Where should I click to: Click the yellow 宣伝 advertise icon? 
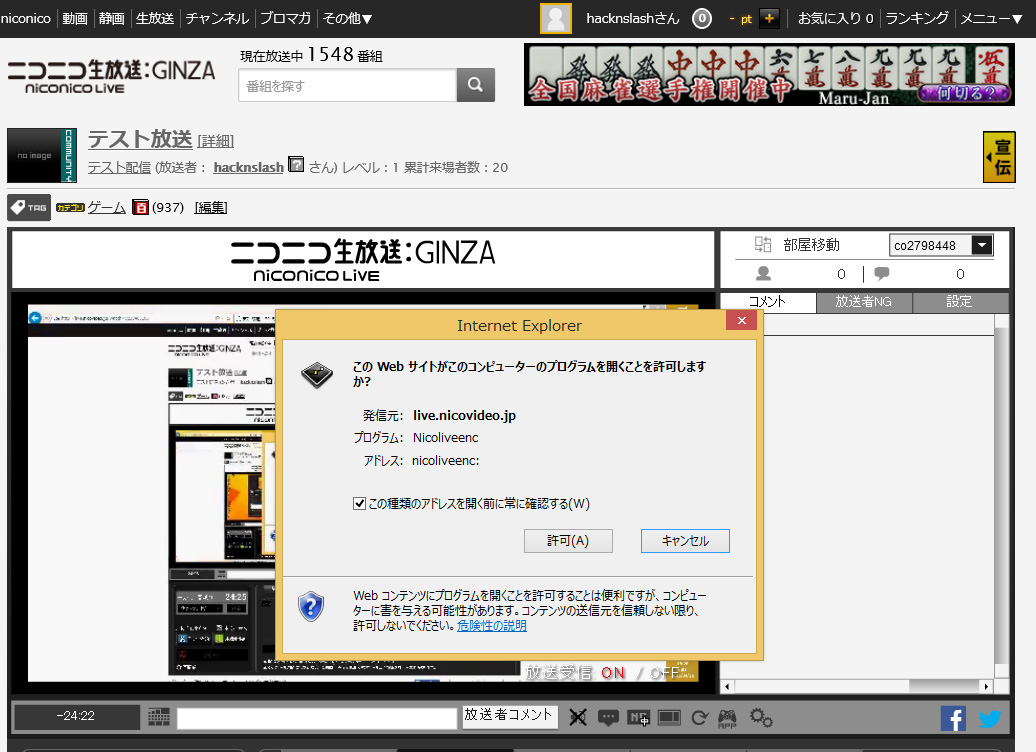point(999,157)
